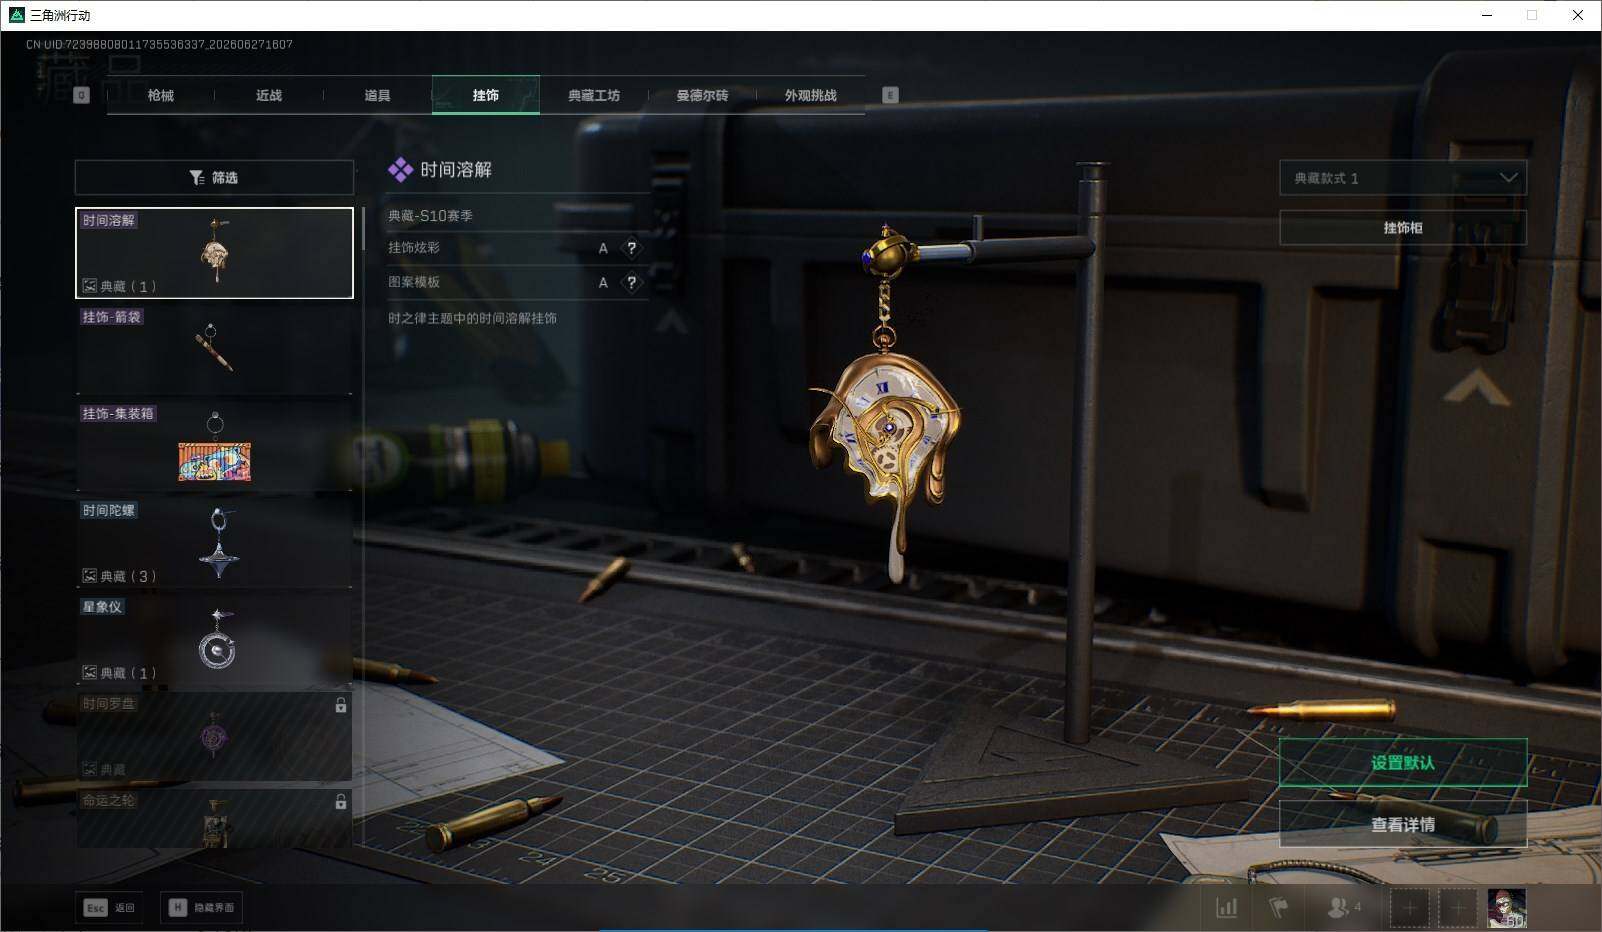Click the flag icon in bottom bar

[x=1278, y=908]
